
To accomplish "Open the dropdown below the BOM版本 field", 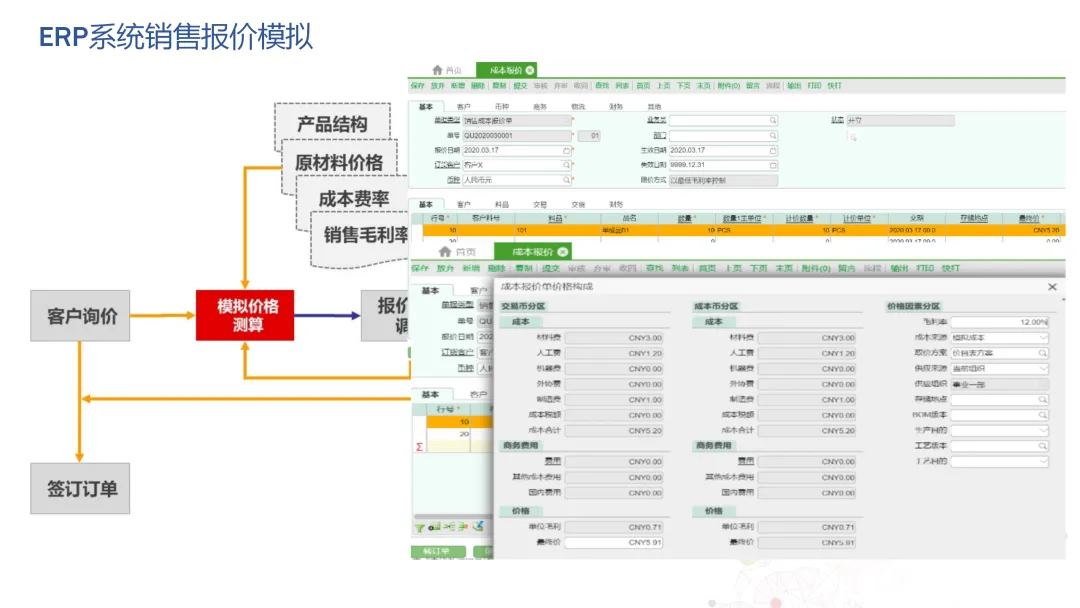I will point(1043,430).
